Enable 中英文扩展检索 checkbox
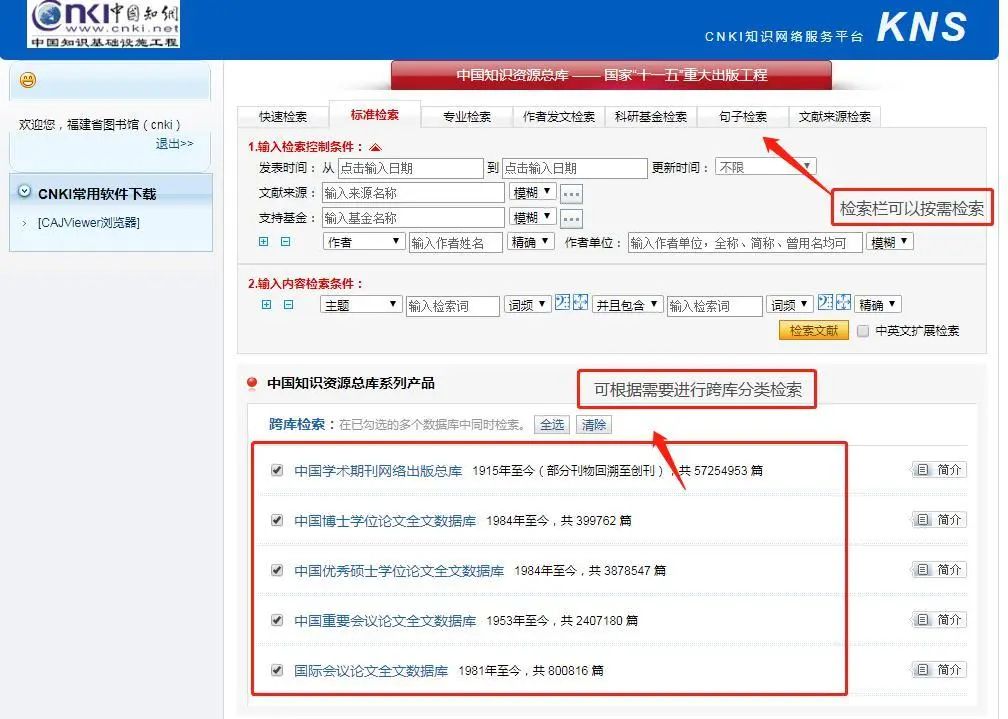Screen dimensions: 1008x719 tap(863, 331)
